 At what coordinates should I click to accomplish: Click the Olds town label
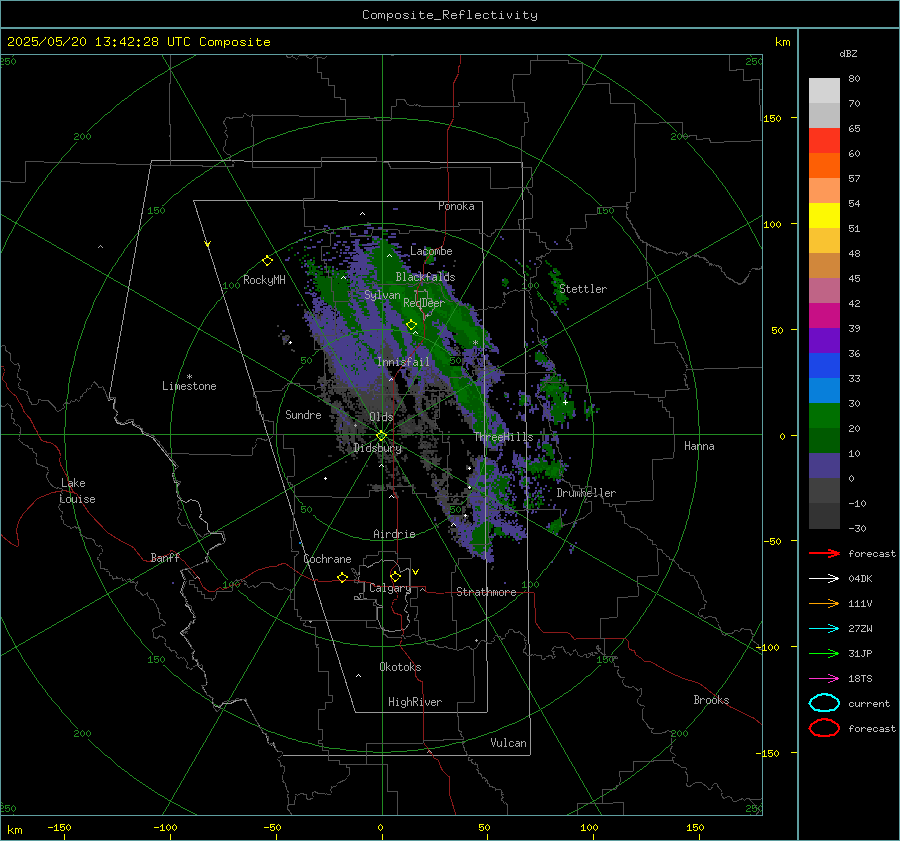(381, 417)
